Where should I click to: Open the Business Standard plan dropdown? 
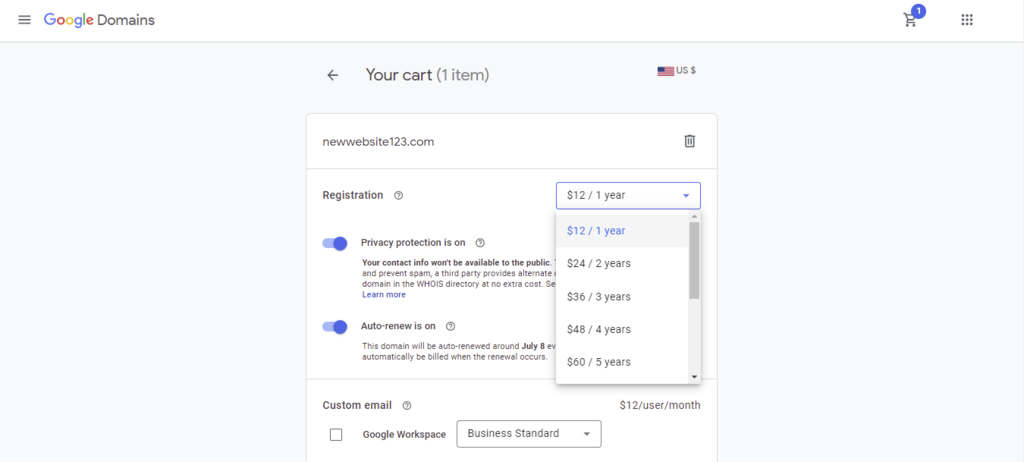(x=528, y=434)
